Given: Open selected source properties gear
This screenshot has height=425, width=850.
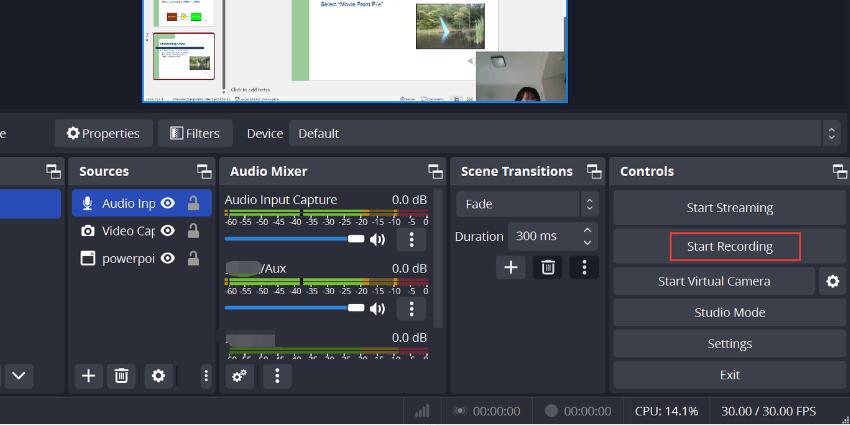Looking at the screenshot, I should click(158, 376).
